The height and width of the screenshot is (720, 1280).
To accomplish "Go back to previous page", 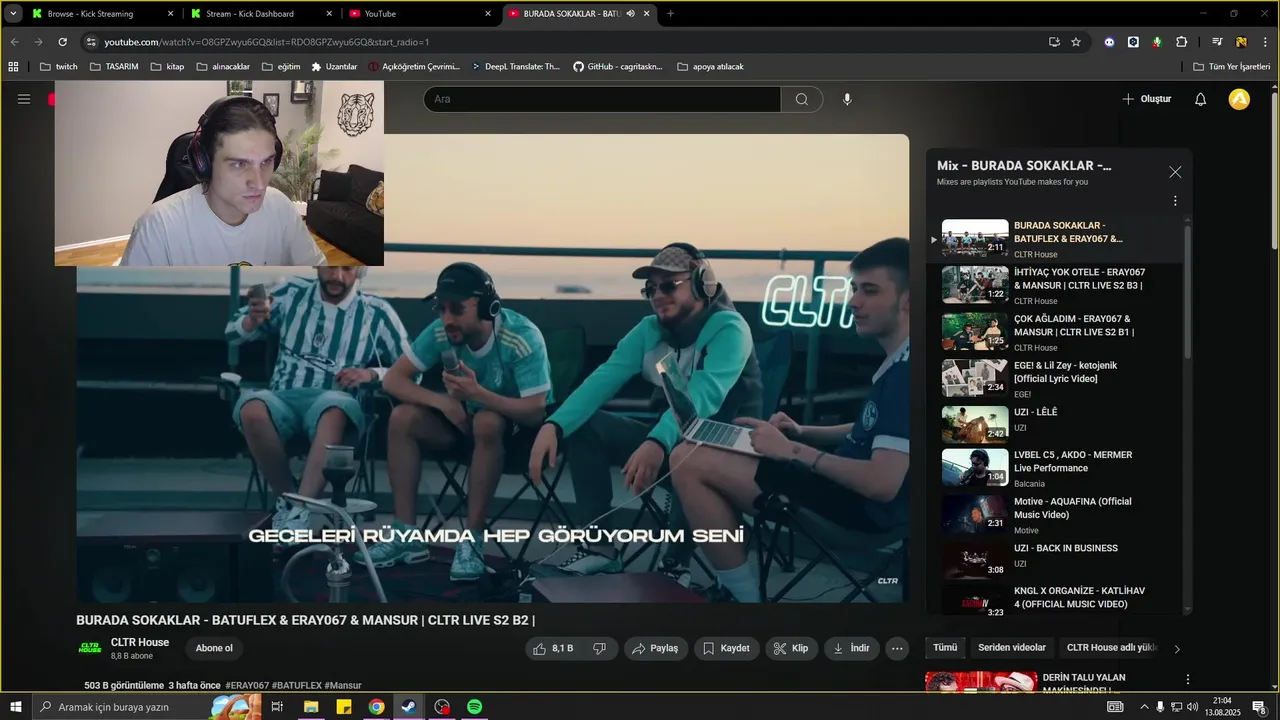I will coord(14,42).
